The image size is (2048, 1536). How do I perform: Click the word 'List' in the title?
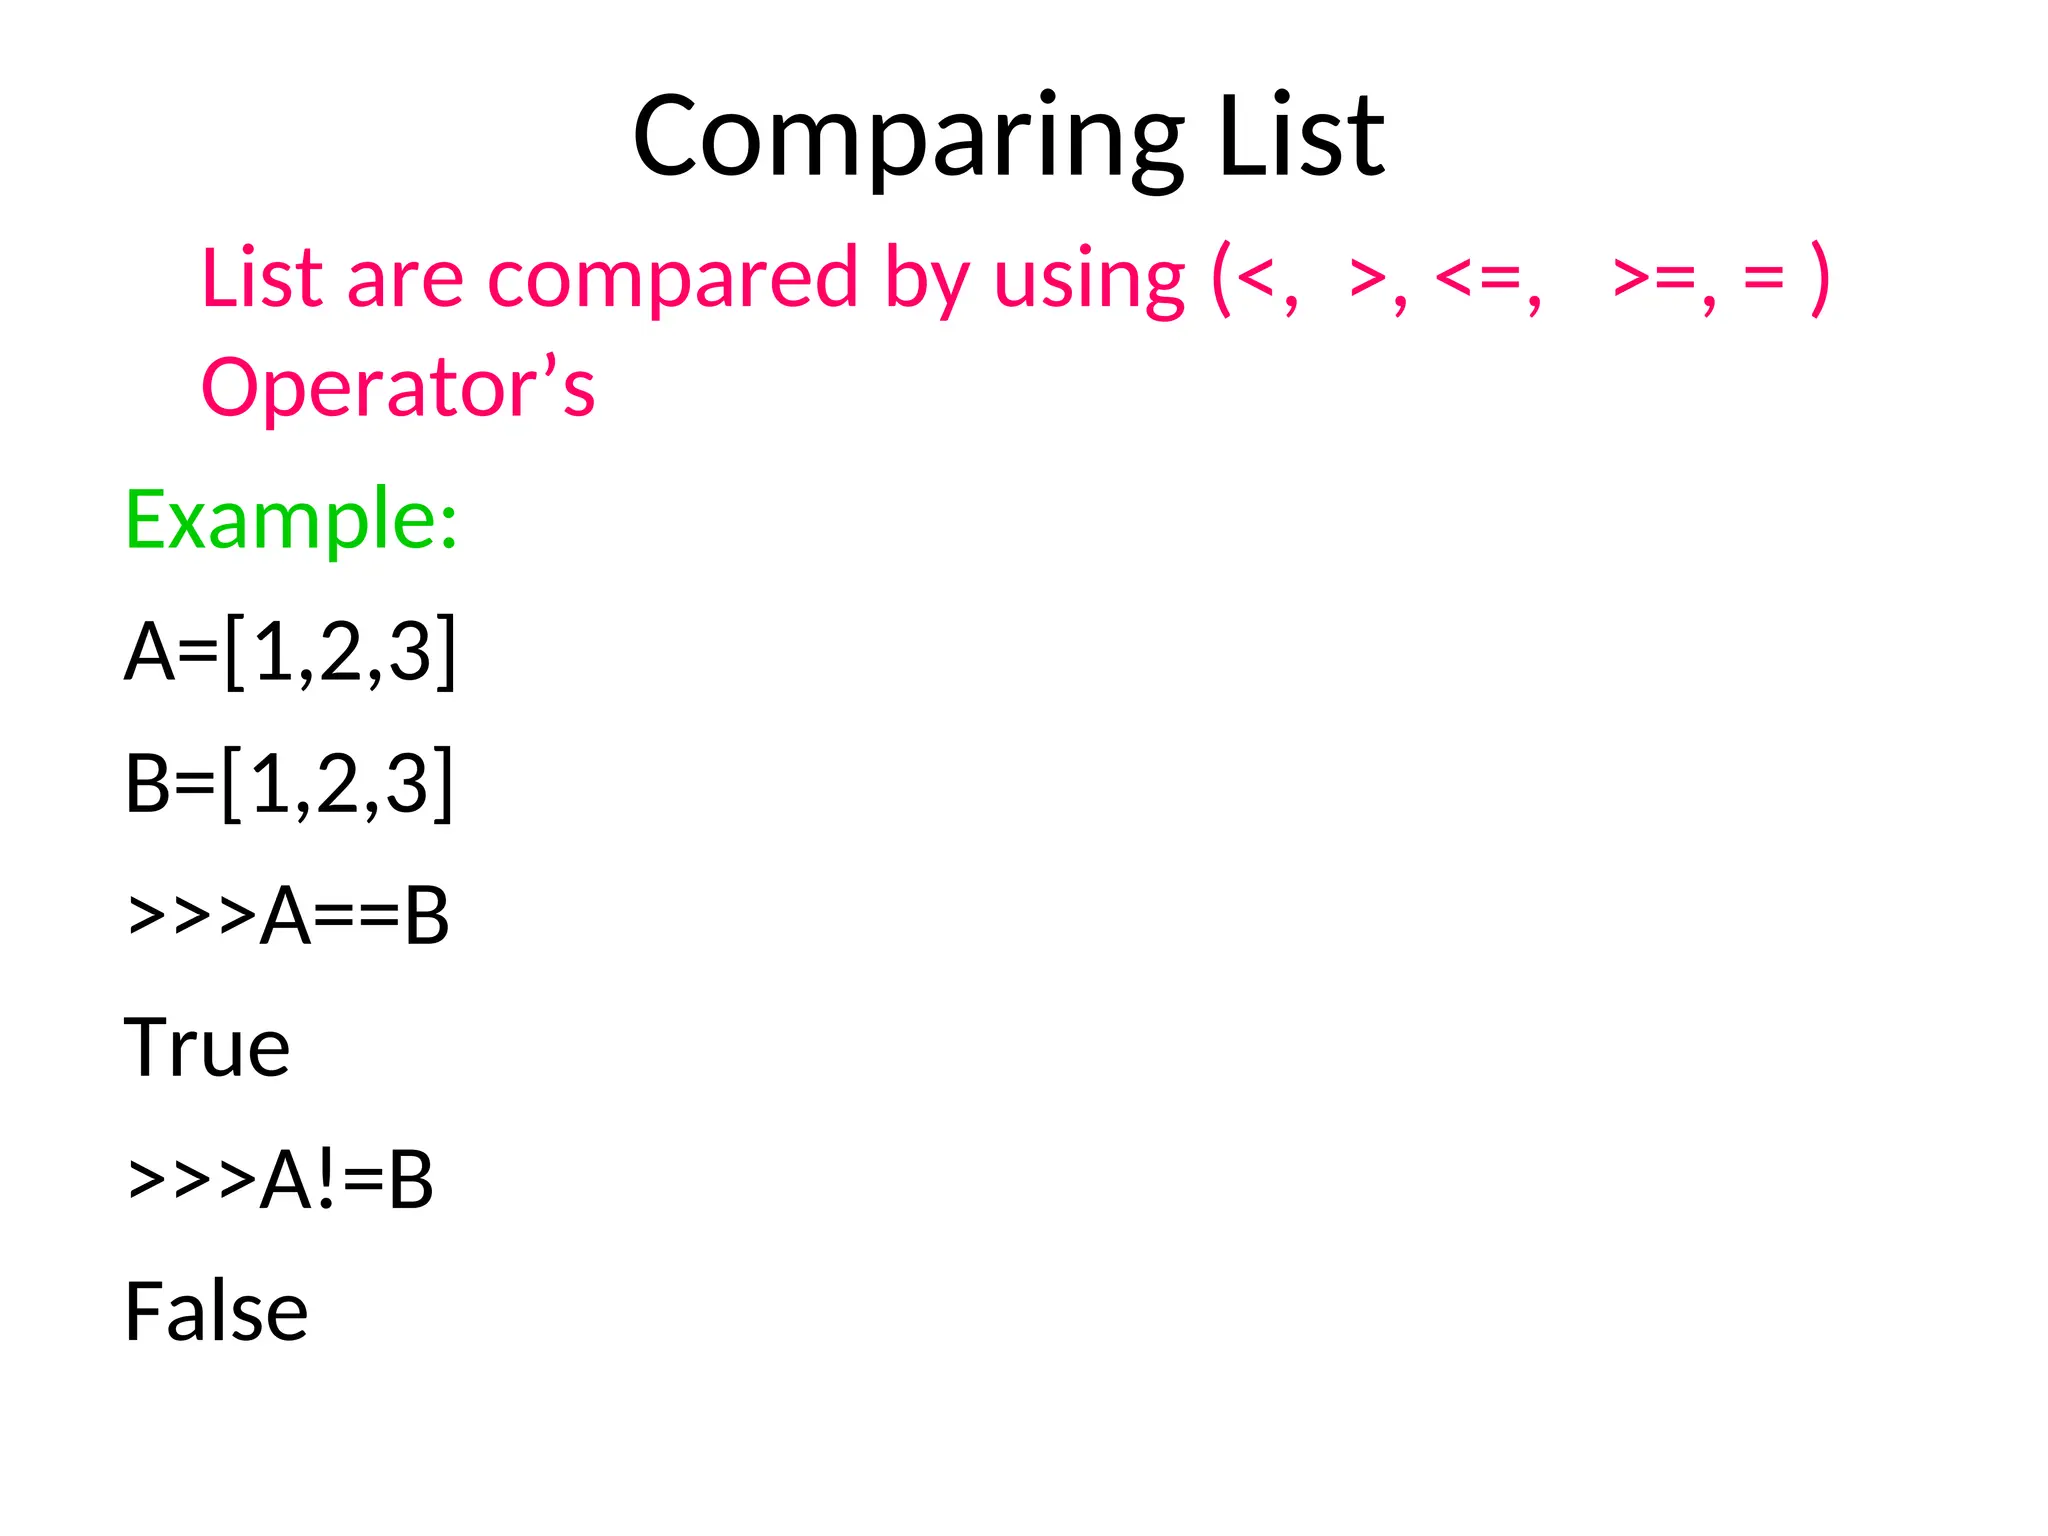point(1301,135)
